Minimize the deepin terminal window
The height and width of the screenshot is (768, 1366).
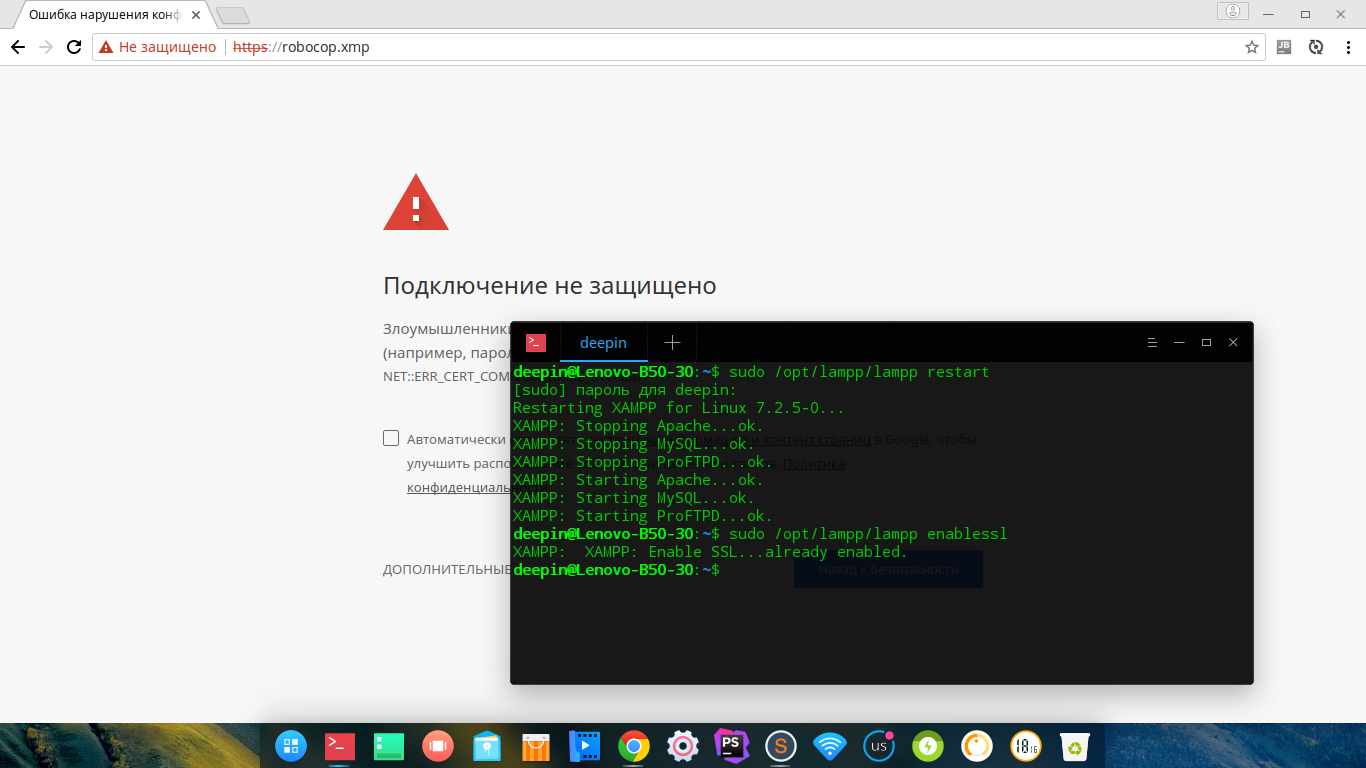[x=1179, y=342]
